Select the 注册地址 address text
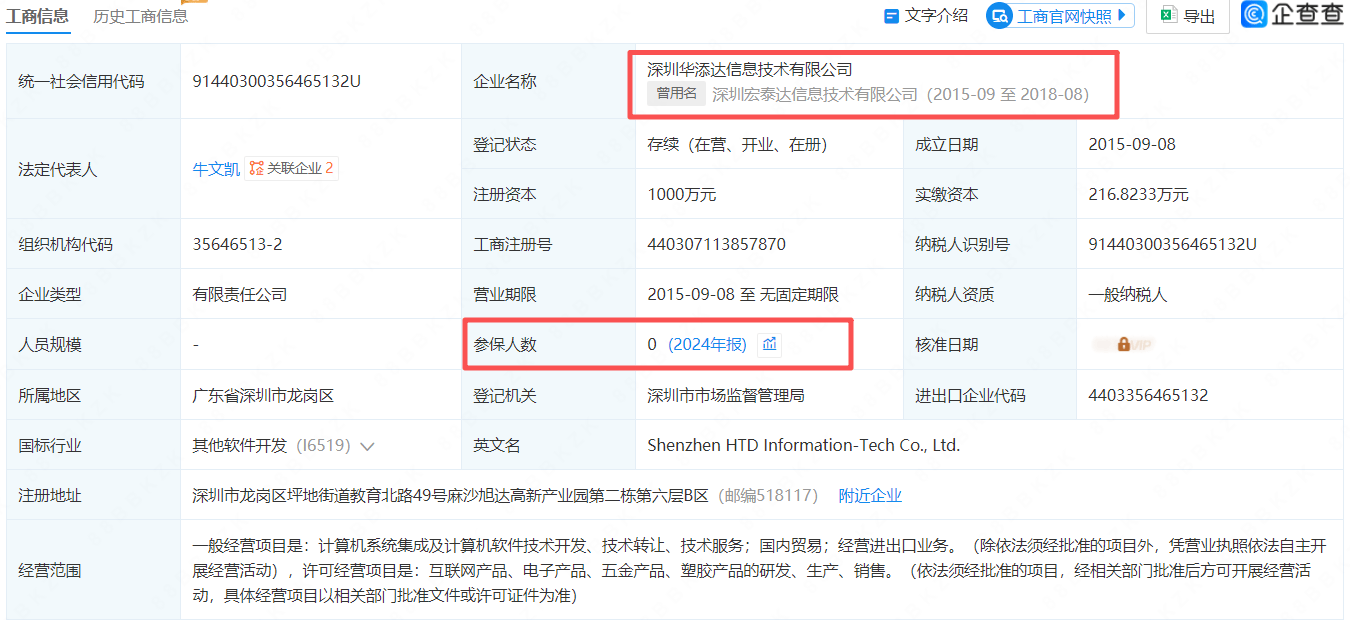The width and height of the screenshot is (1350, 620). (451, 495)
